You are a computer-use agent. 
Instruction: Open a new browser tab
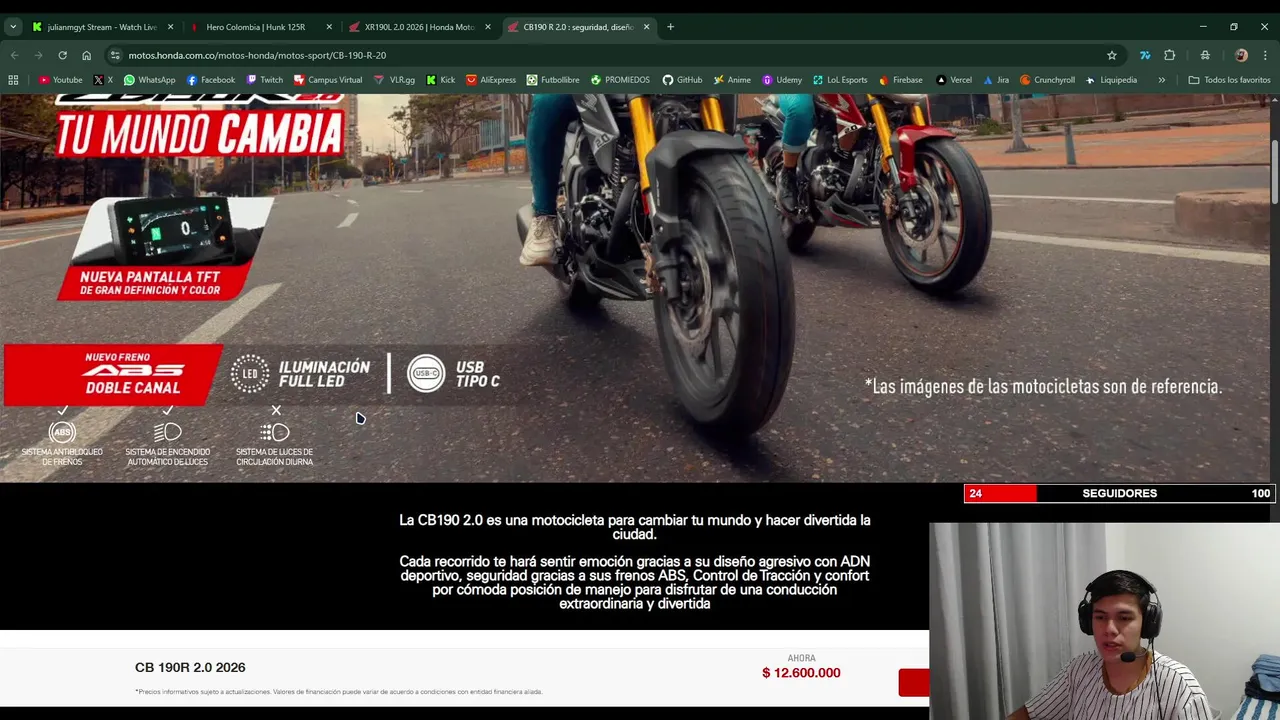(670, 27)
